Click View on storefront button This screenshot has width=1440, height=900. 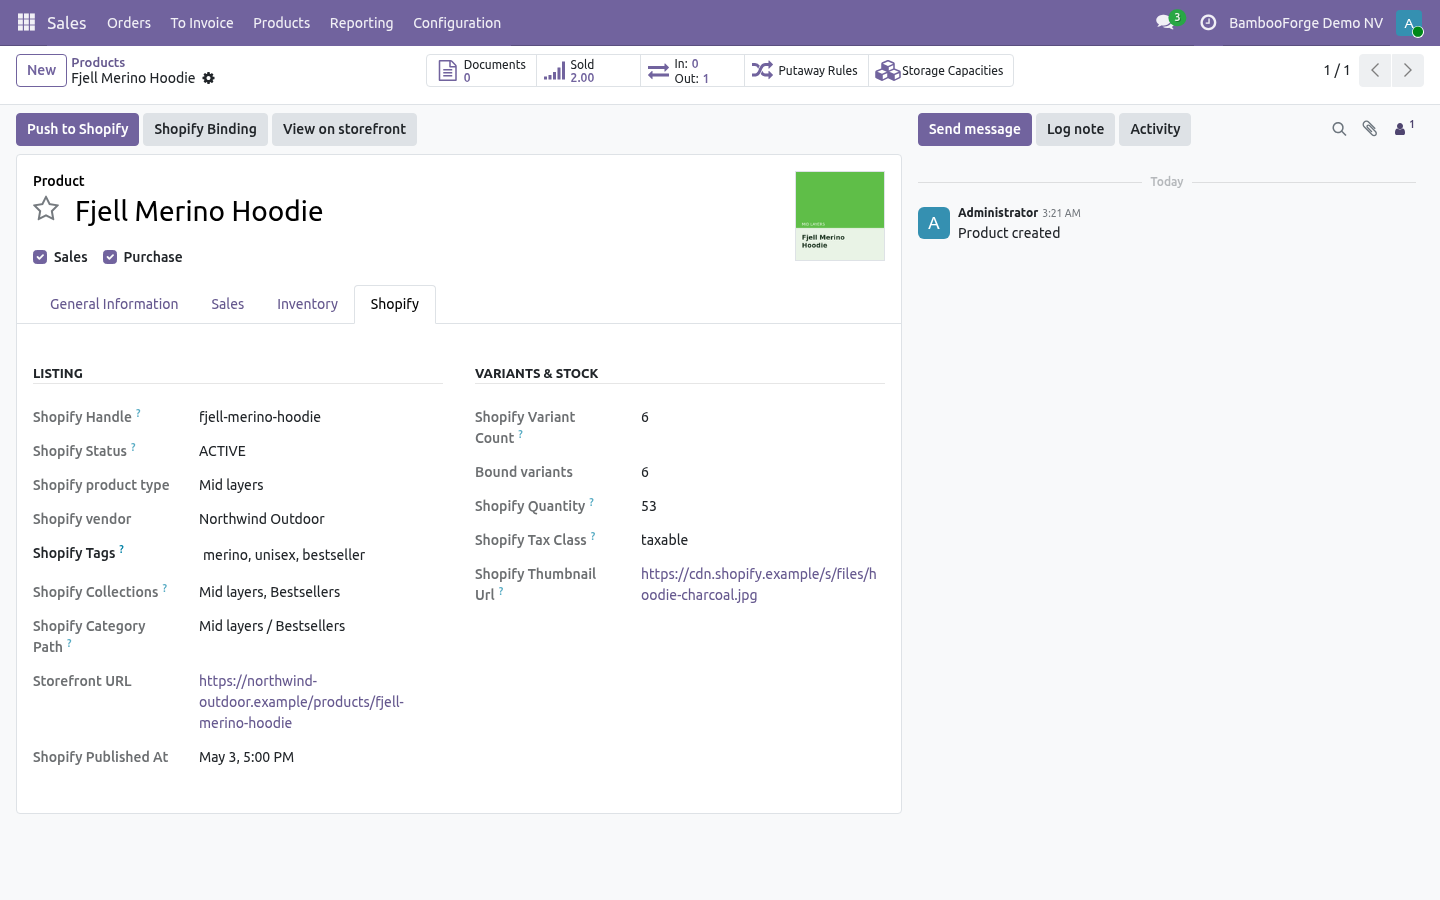[x=344, y=129]
